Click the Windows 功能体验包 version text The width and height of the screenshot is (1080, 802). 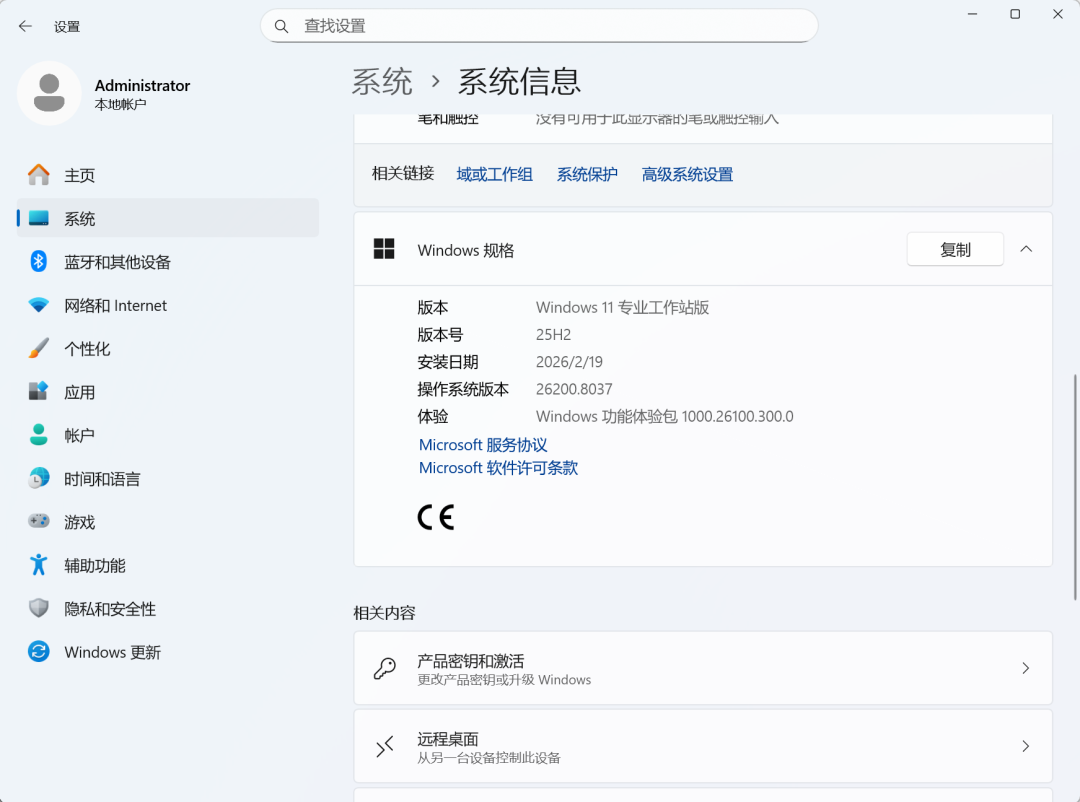665,416
